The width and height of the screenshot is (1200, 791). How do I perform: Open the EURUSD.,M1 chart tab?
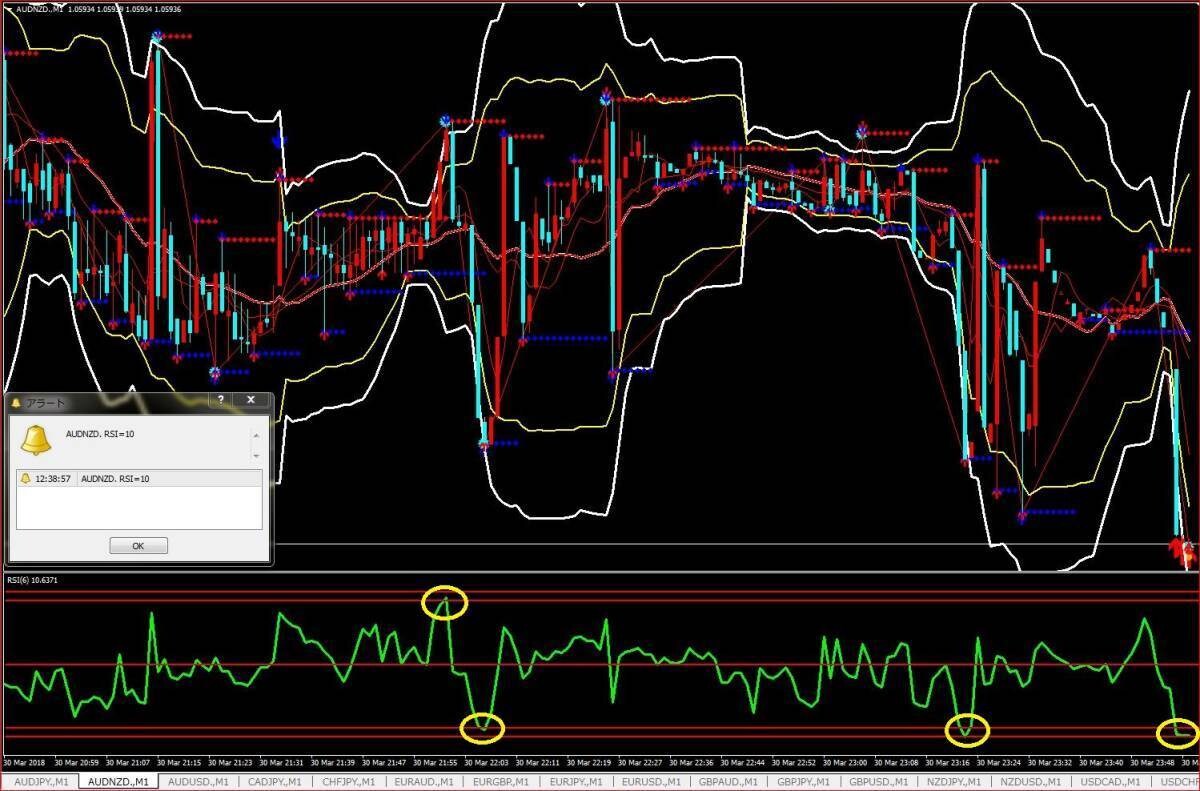point(652,782)
